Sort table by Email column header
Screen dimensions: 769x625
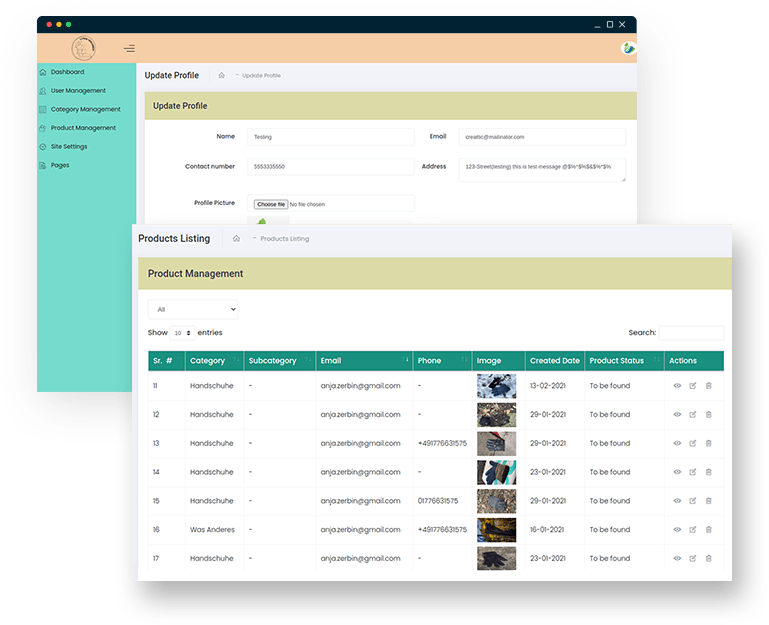click(x=363, y=361)
